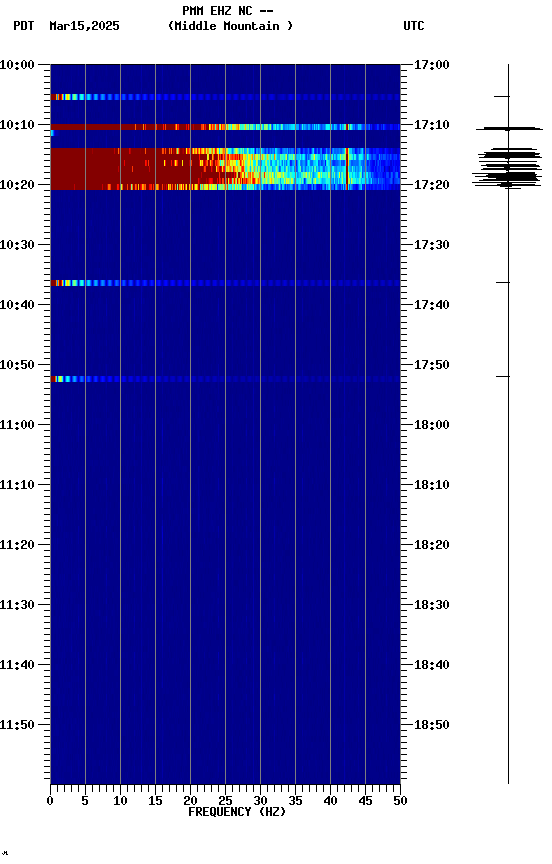Image resolution: width=552 pixels, height=864 pixels.
Task: Click the "PDT" timezone label
Action: (24, 26)
